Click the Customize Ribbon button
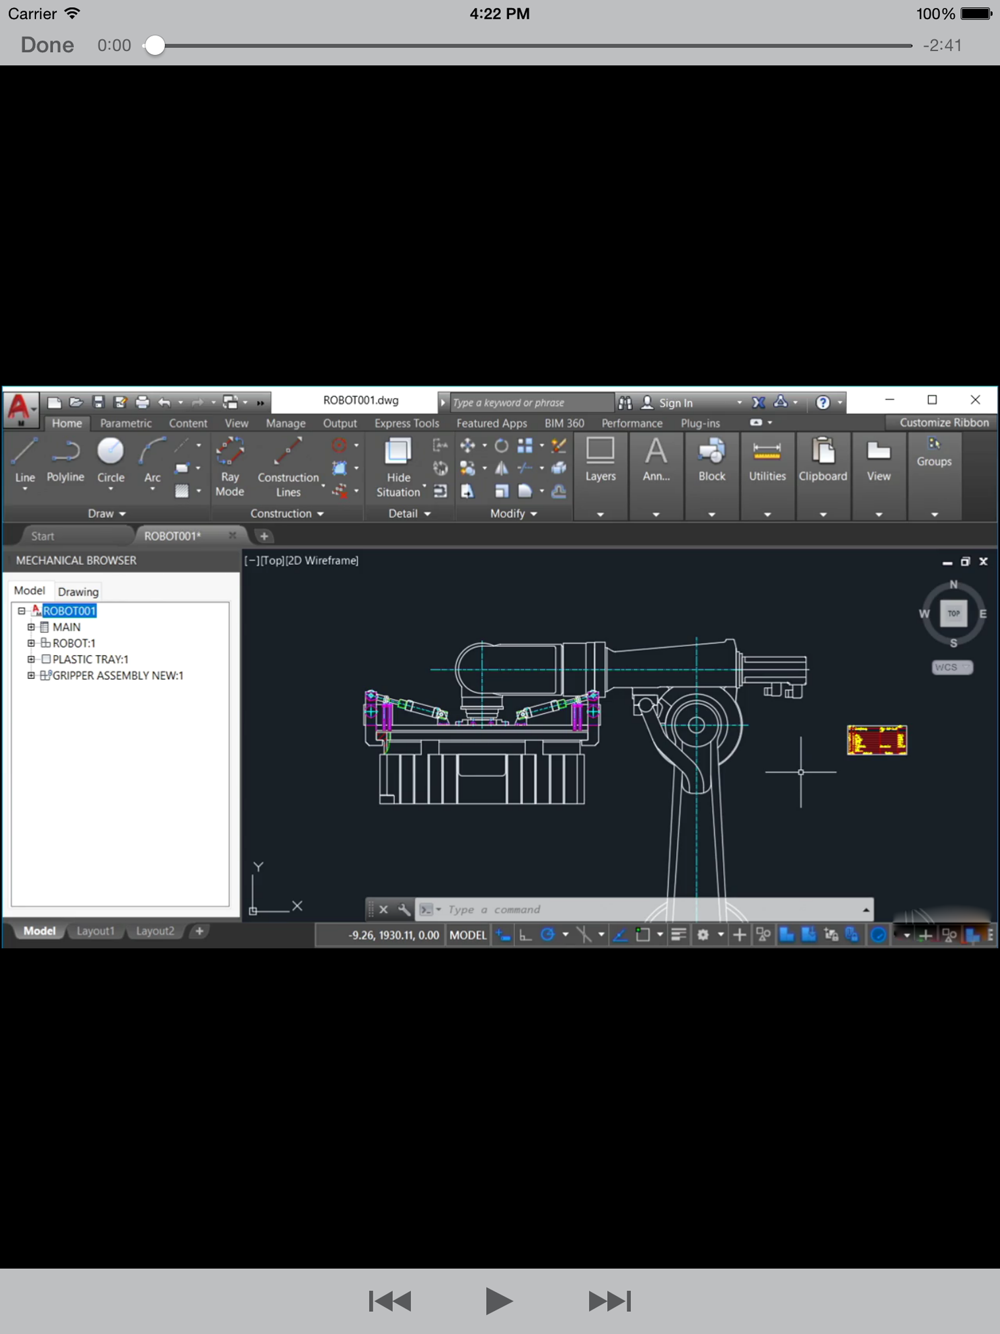The image size is (1000, 1334). click(944, 422)
